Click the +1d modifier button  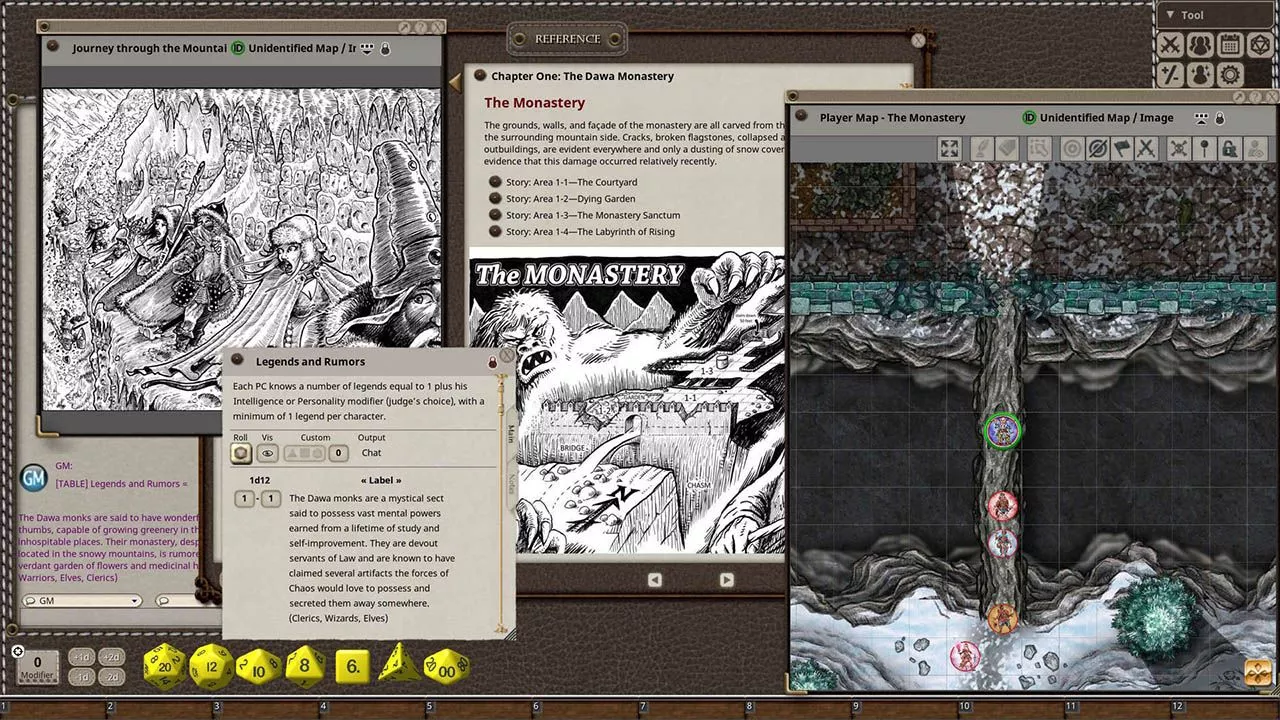click(x=82, y=657)
